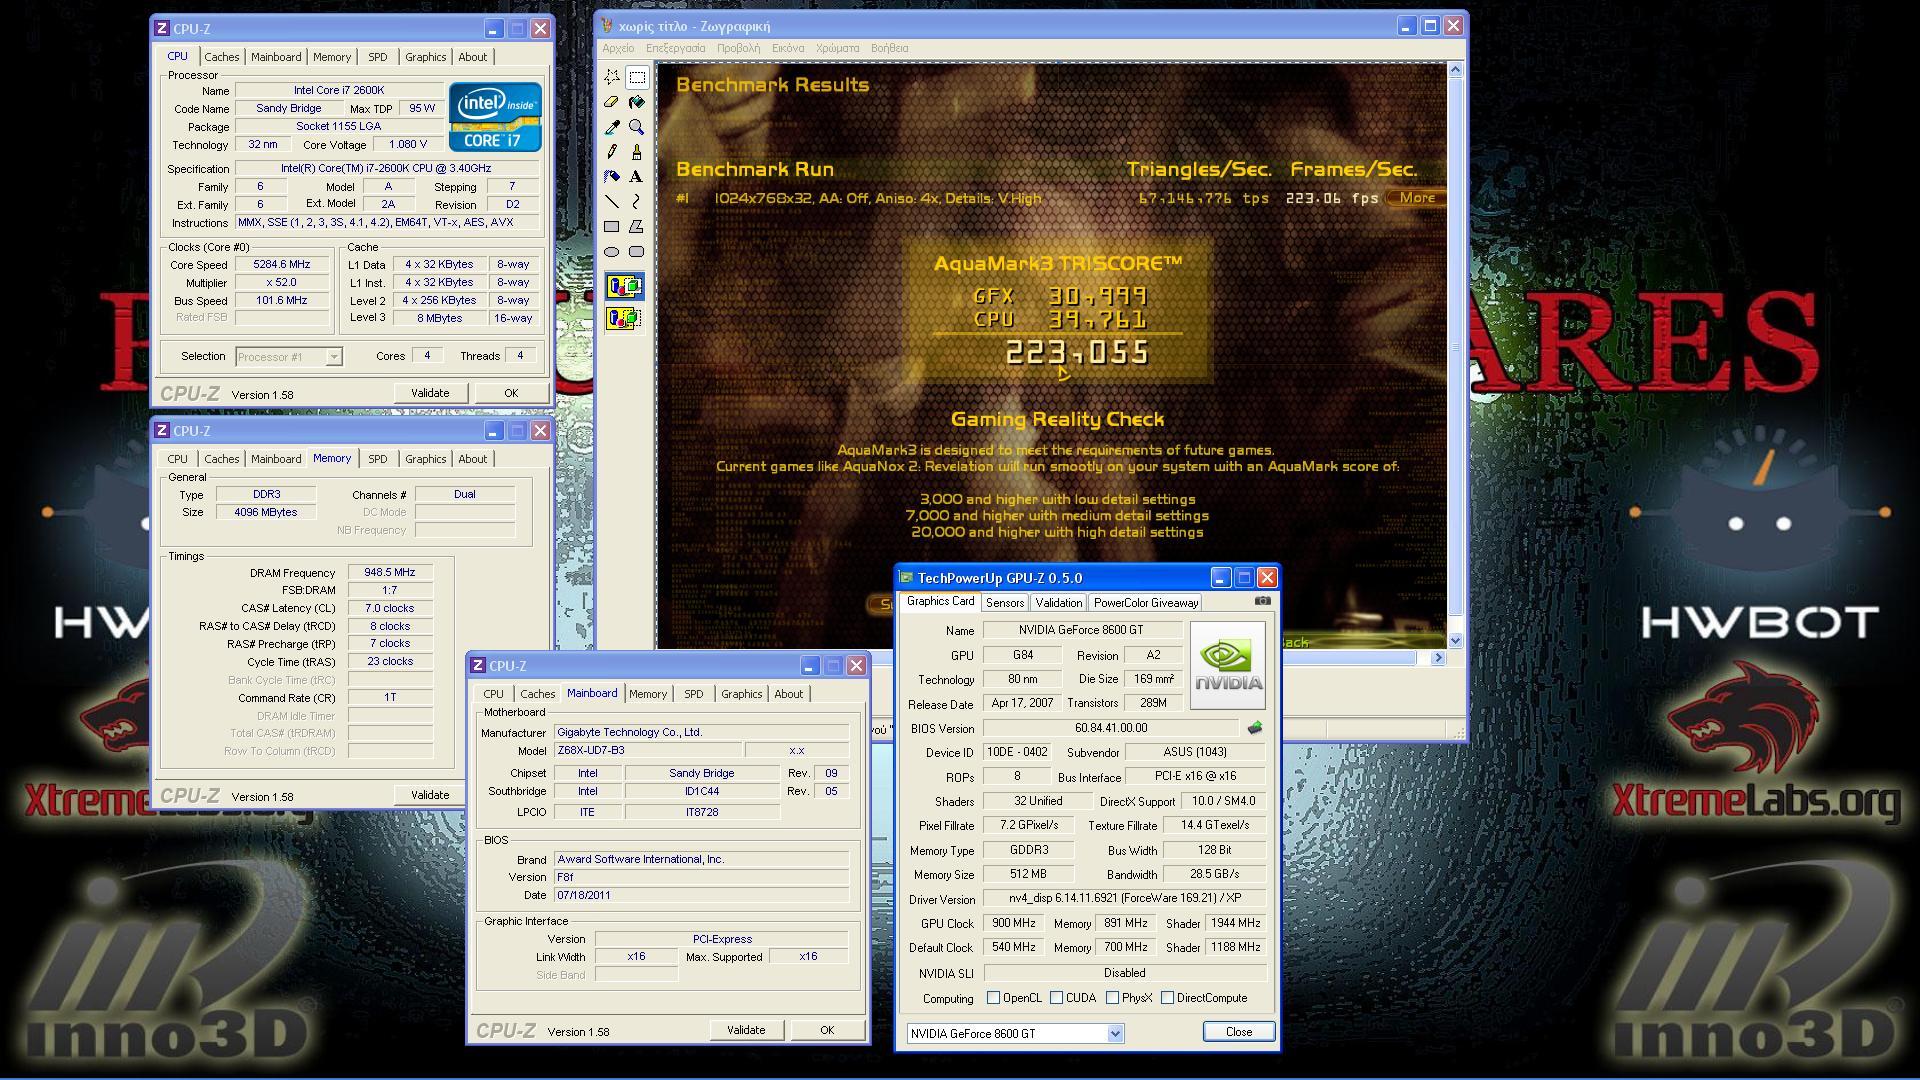The height and width of the screenshot is (1080, 1920).
Task: Click Paint vertical scrollbar up arrow
Action: 1456,69
